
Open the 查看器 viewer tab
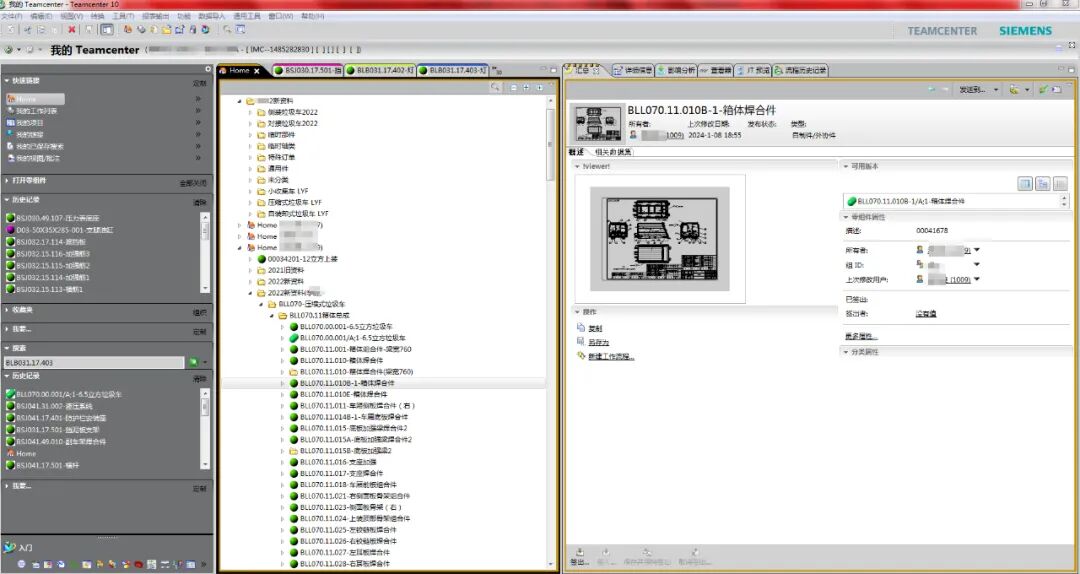716,70
